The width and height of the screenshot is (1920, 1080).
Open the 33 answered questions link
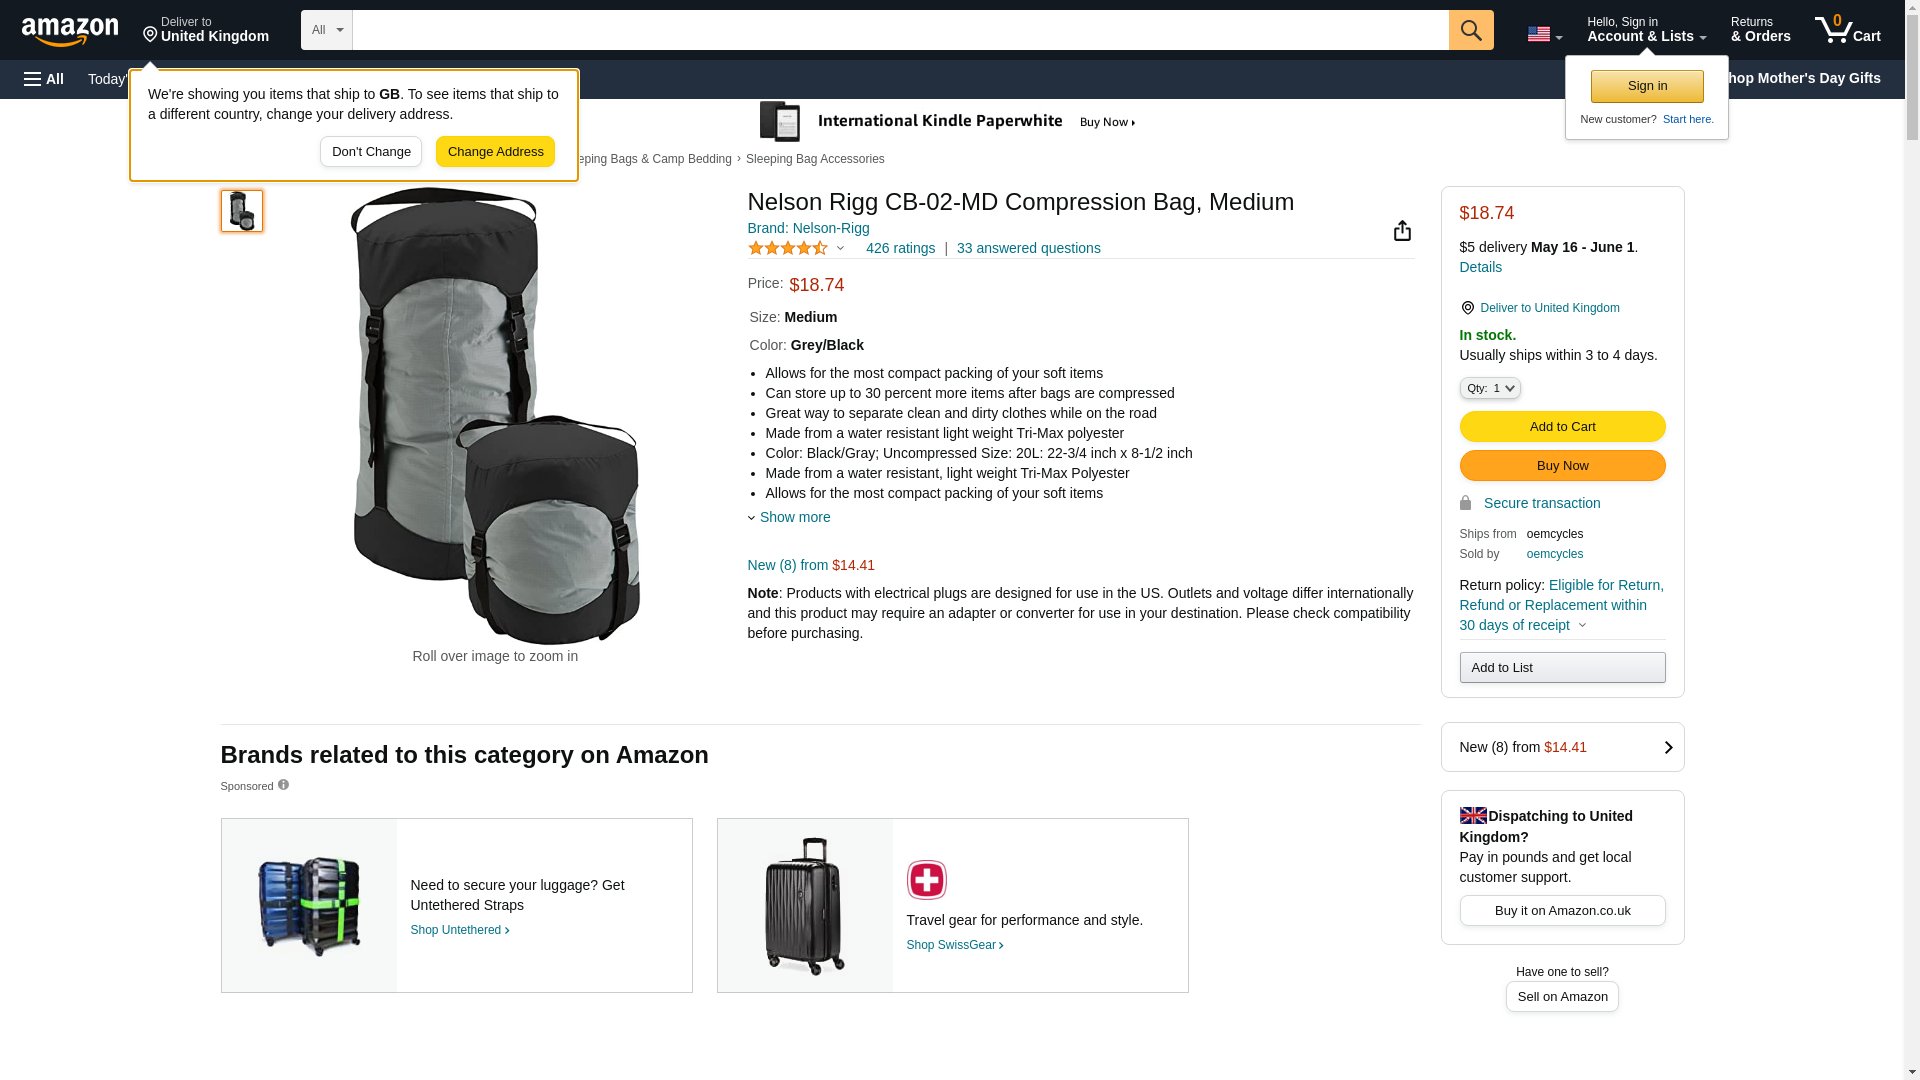coord(1028,248)
